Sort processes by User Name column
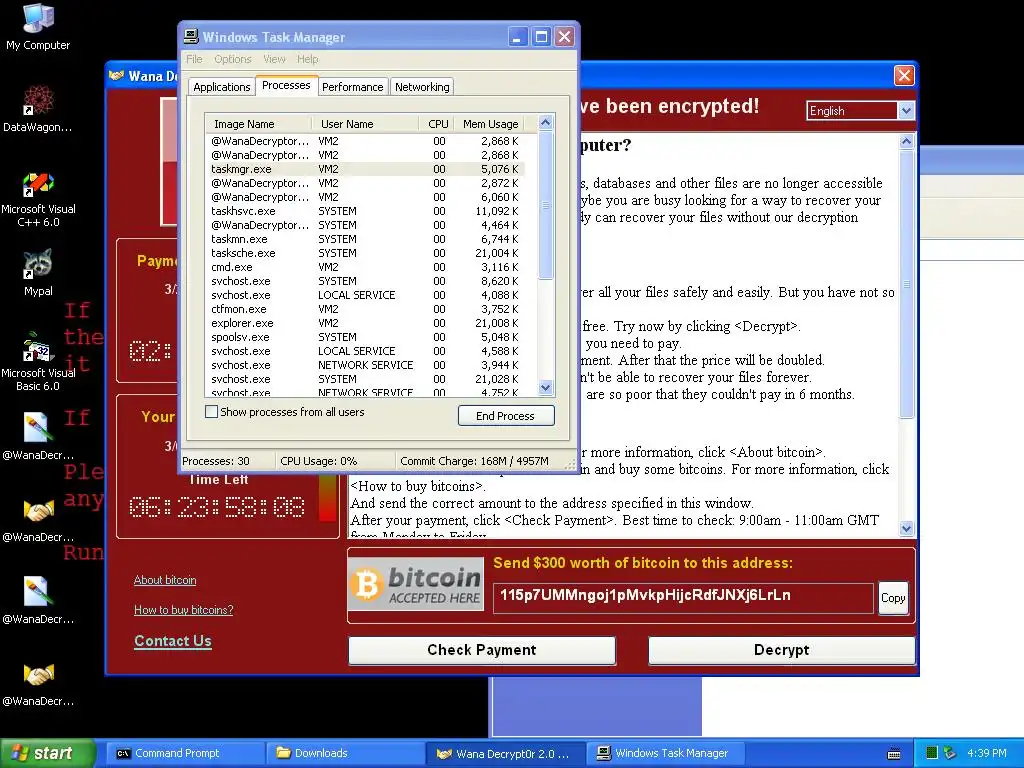 pos(365,124)
